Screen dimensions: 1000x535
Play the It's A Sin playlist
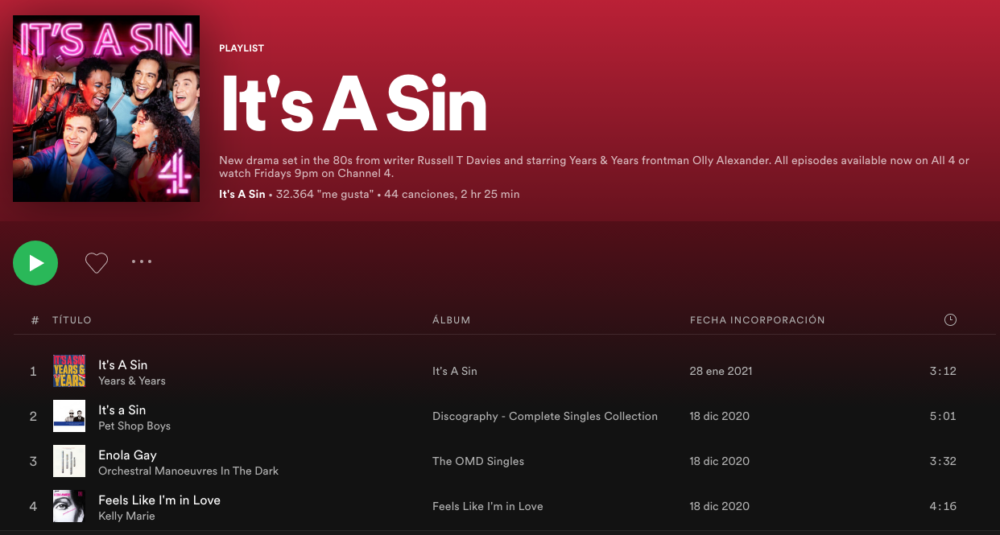[35, 263]
